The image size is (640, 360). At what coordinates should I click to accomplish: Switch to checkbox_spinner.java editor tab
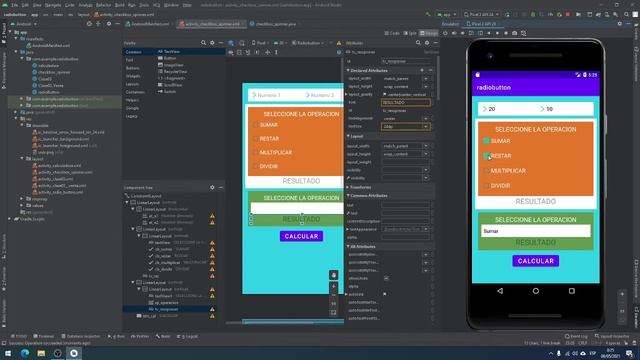[x=273, y=24]
